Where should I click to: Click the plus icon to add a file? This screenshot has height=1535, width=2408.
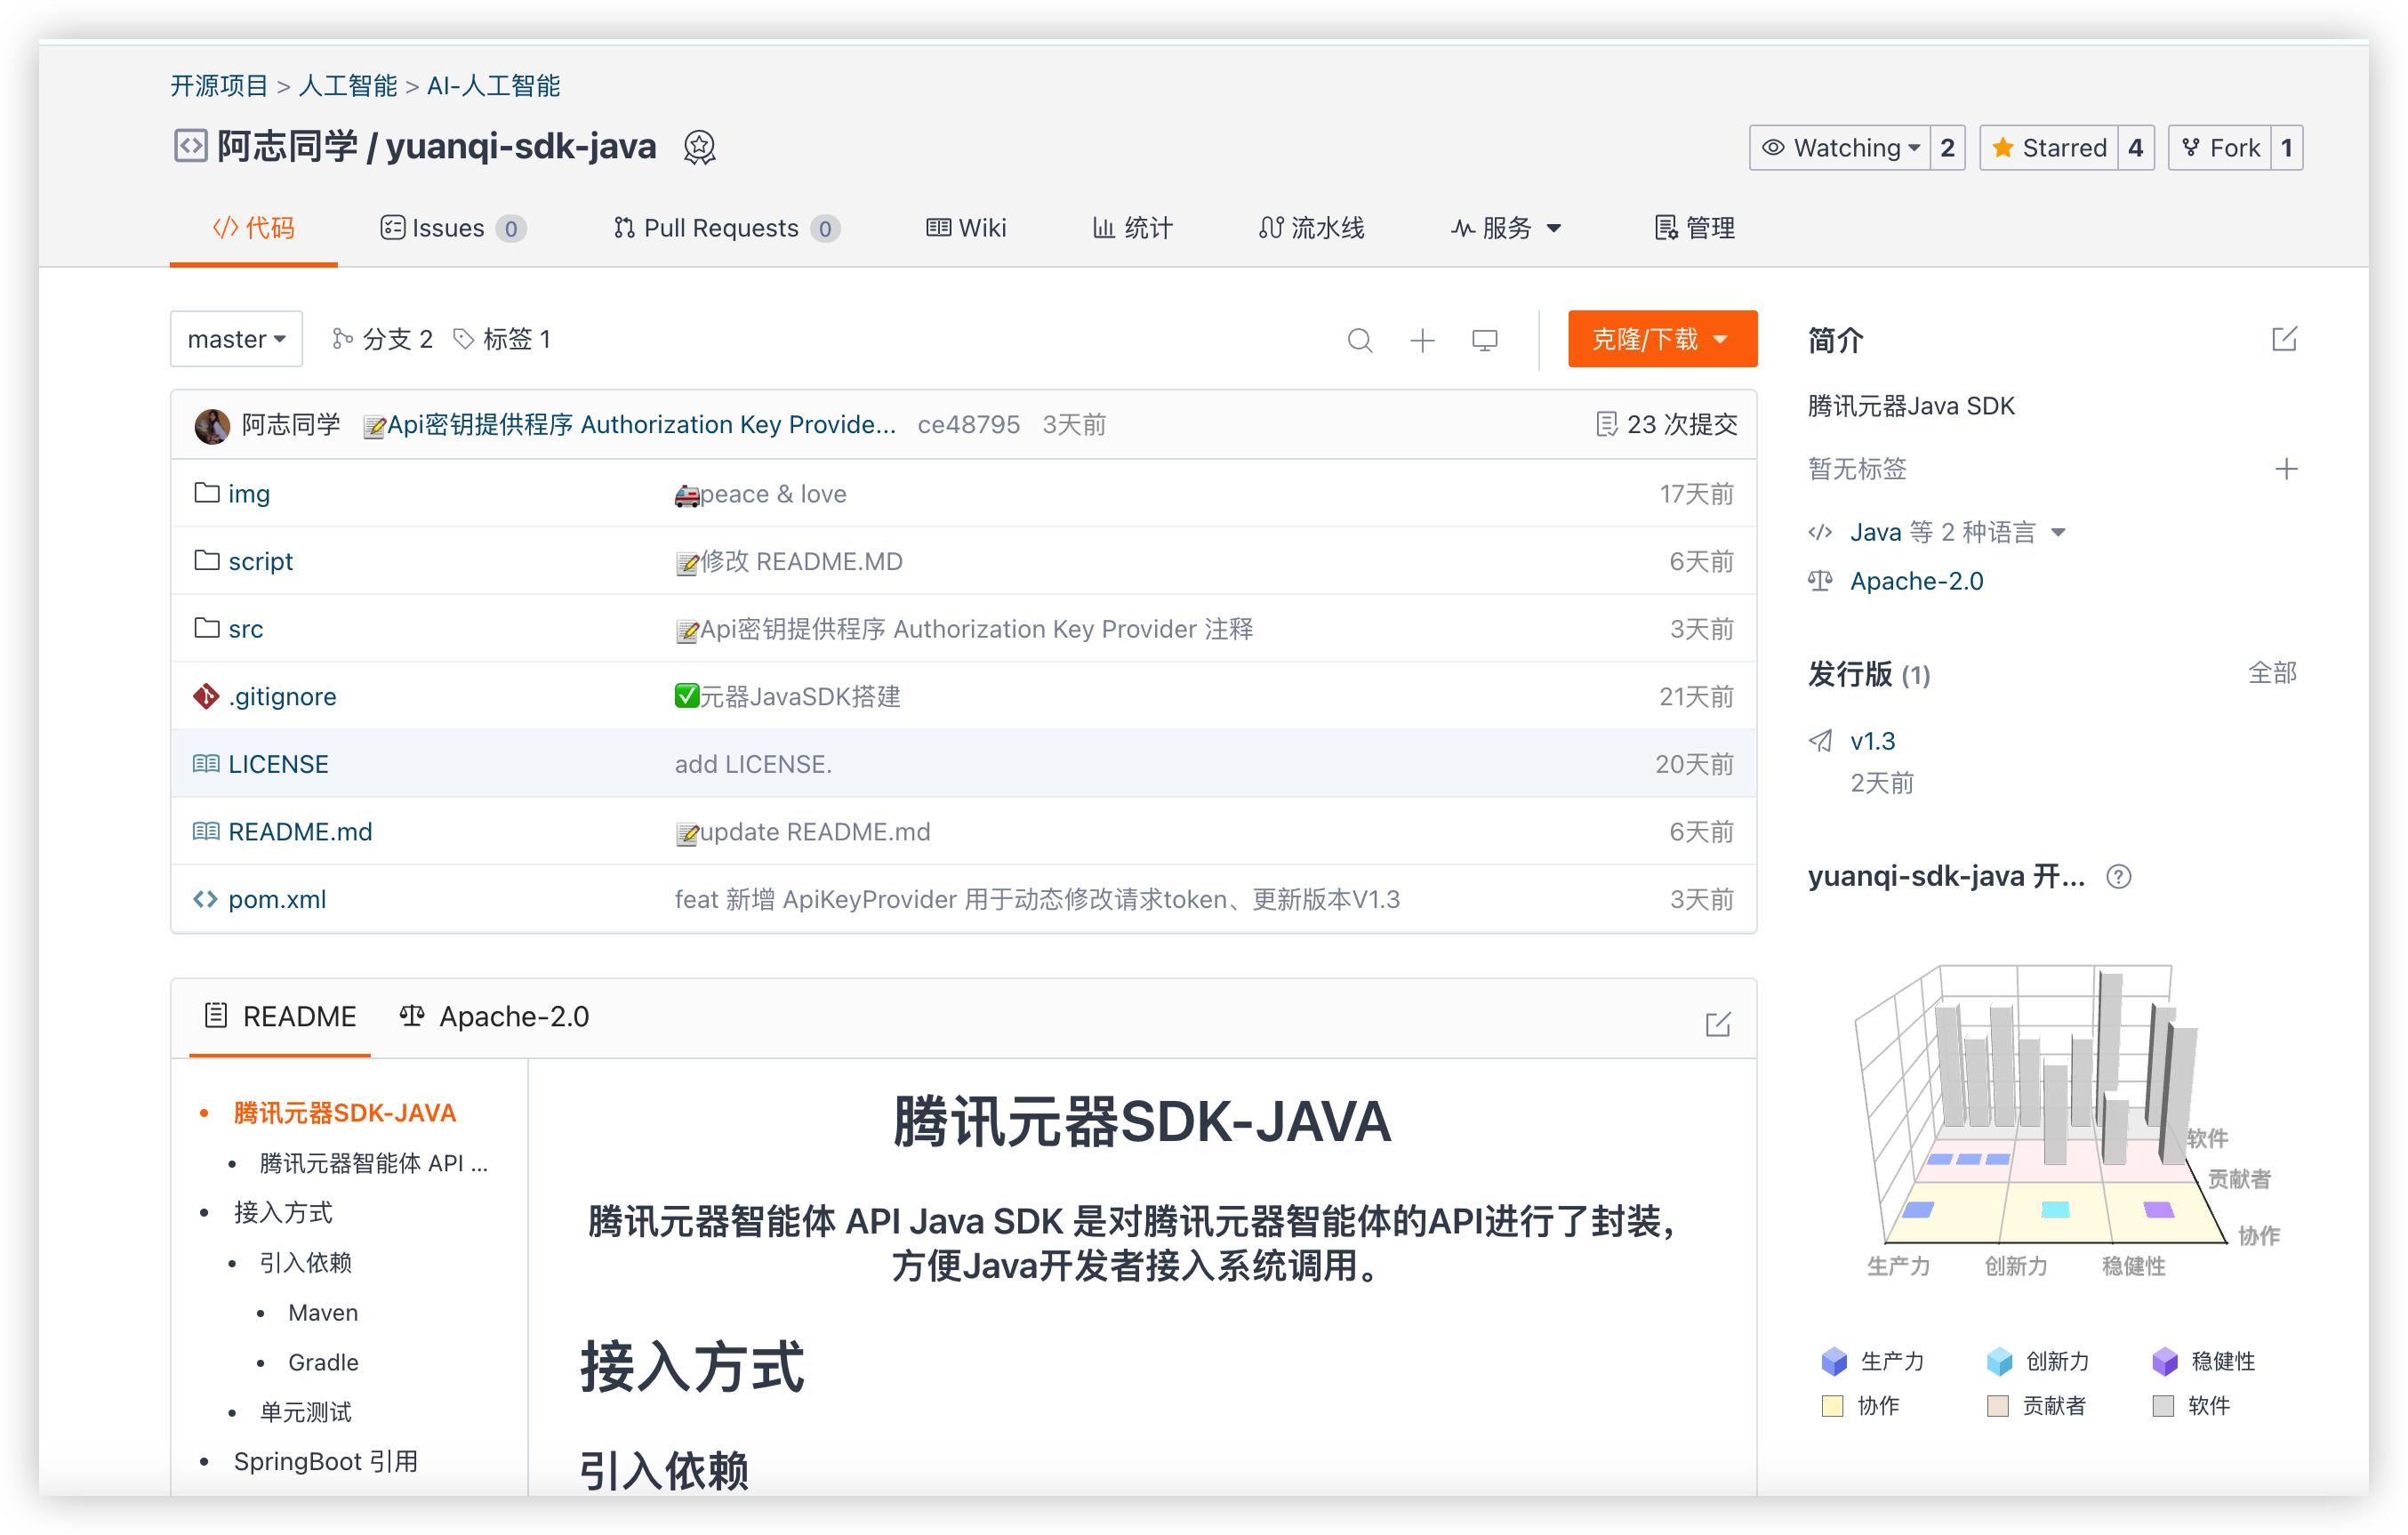[1422, 340]
